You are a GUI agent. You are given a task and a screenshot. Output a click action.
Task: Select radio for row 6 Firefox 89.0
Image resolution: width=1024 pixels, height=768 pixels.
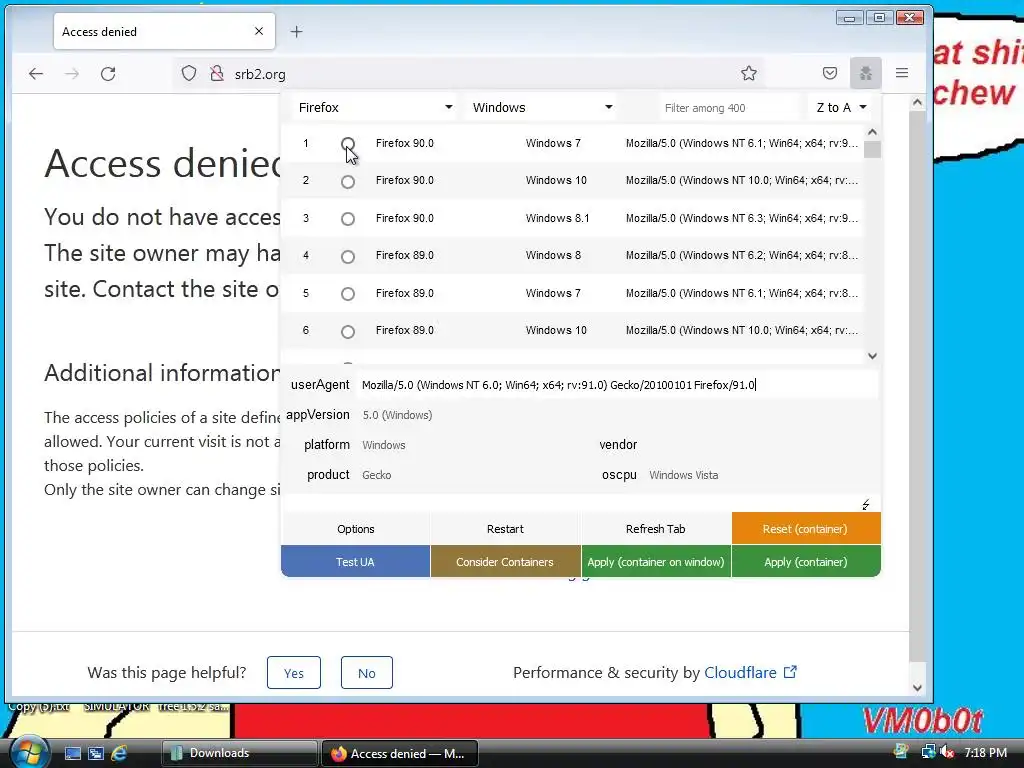(348, 332)
